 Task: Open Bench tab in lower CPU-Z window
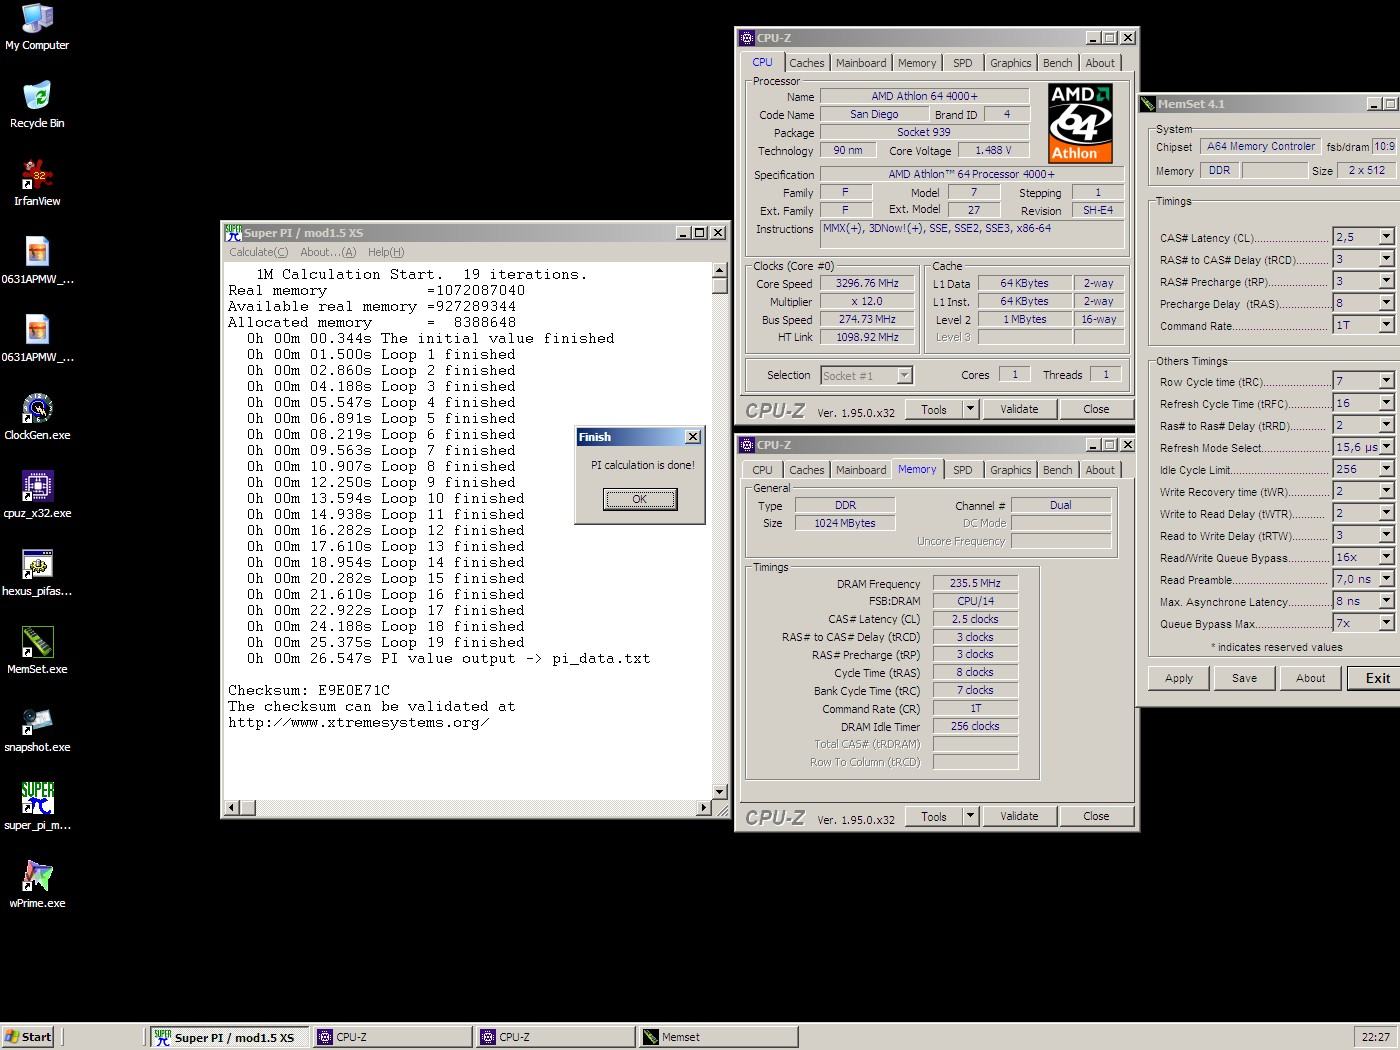pos(1057,470)
